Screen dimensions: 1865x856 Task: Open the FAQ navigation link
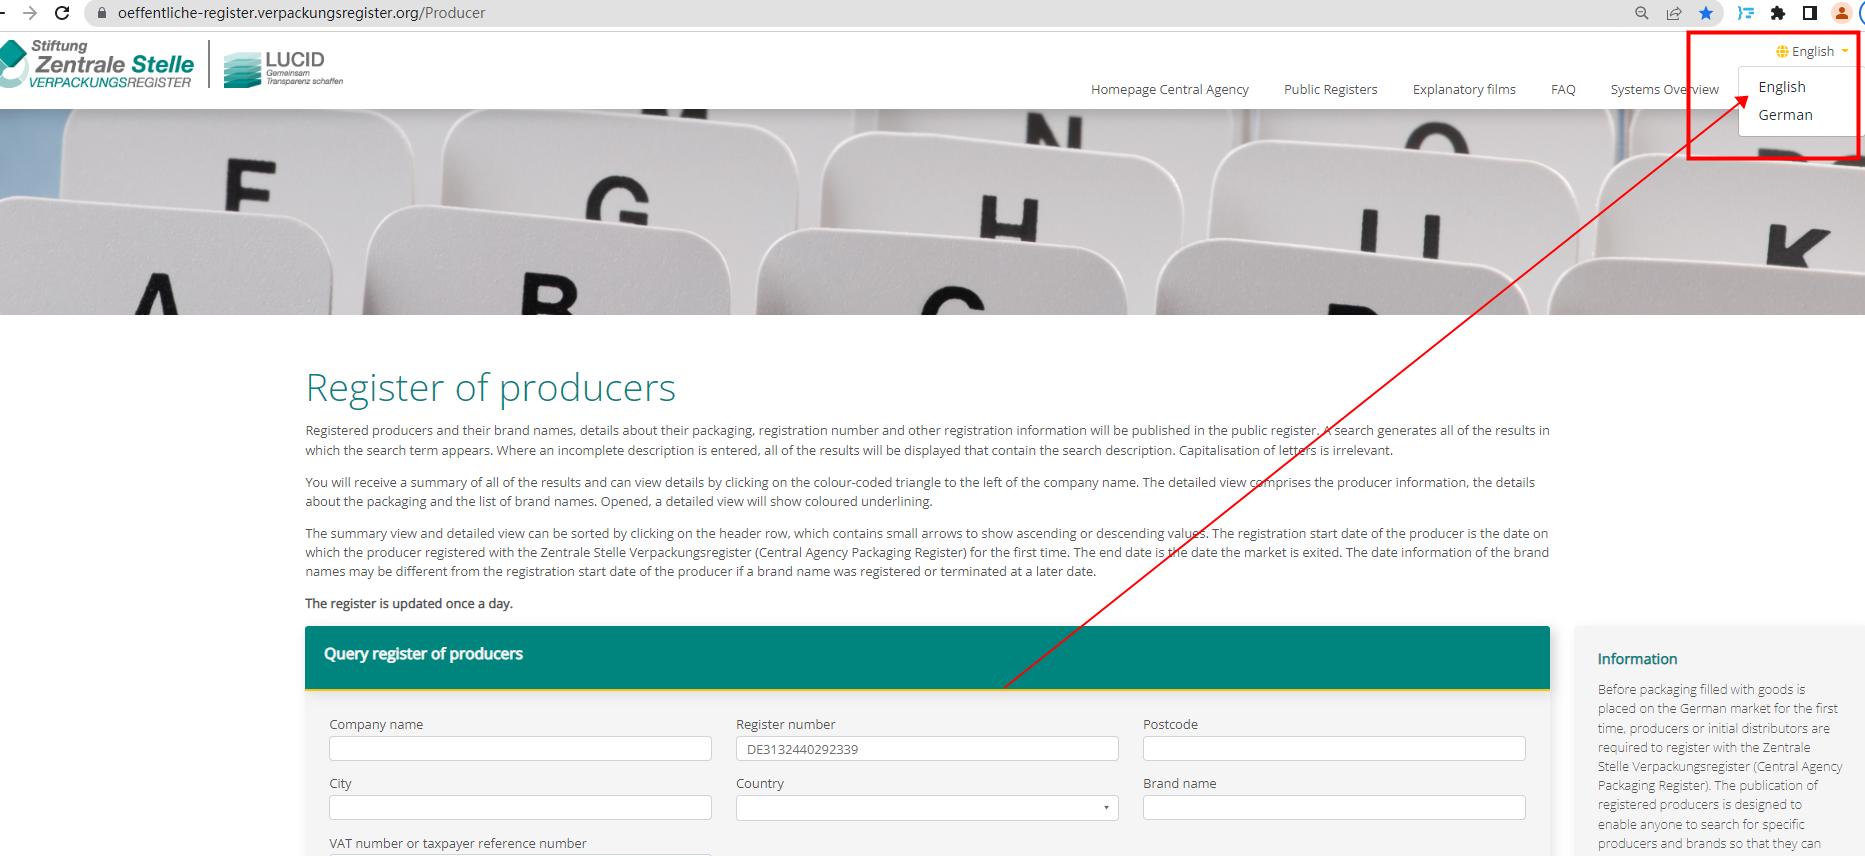(1562, 90)
